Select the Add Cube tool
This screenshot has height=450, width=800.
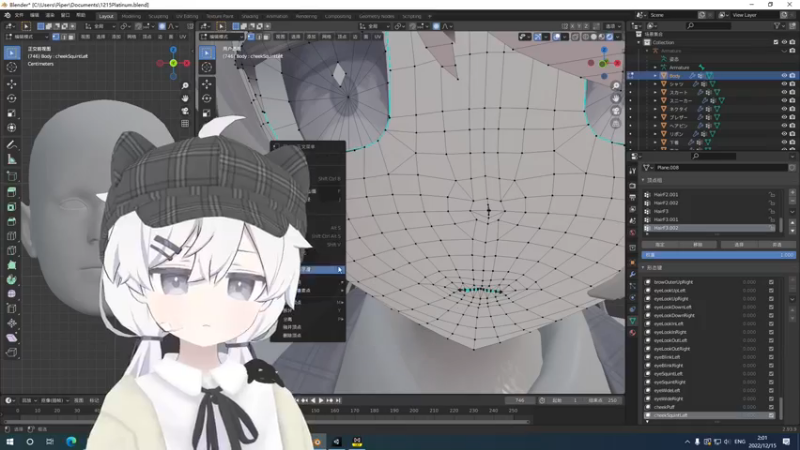(x=12, y=177)
